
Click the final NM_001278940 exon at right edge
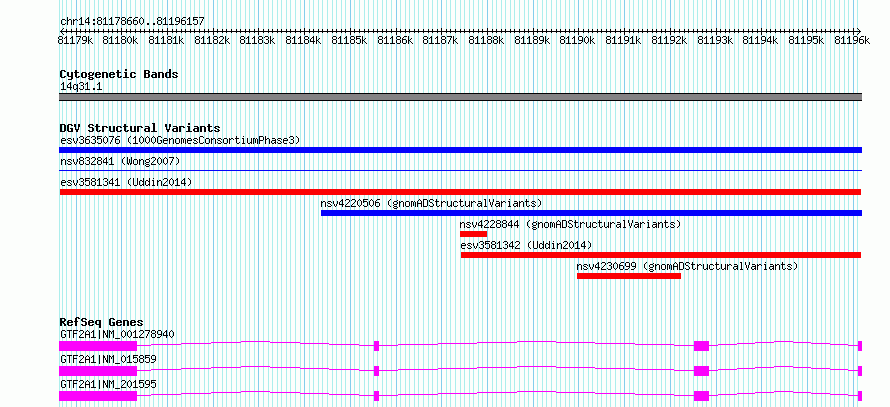[x=860, y=346]
